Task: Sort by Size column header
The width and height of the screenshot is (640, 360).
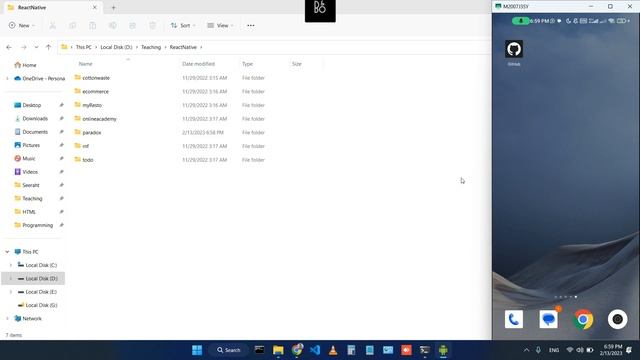Action: pyautogui.click(x=297, y=64)
